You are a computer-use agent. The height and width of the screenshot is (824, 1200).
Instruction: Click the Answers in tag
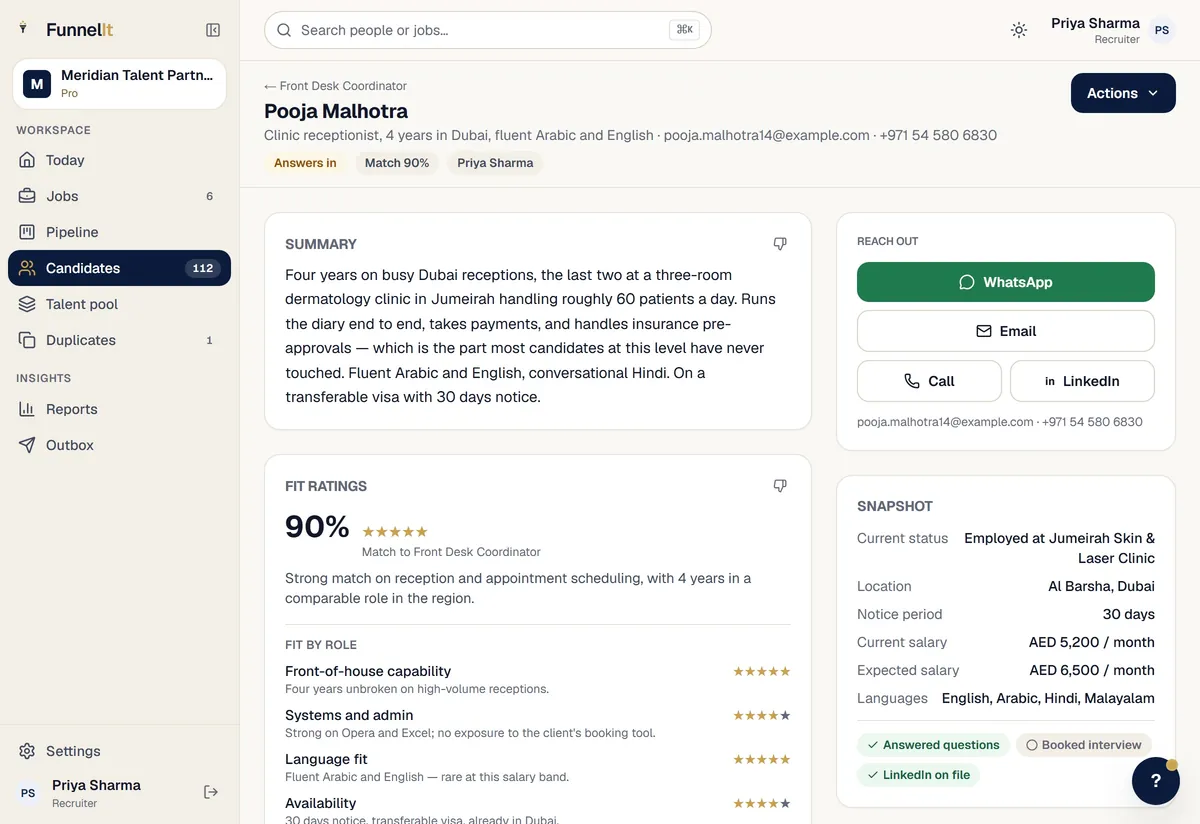pyautogui.click(x=305, y=163)
